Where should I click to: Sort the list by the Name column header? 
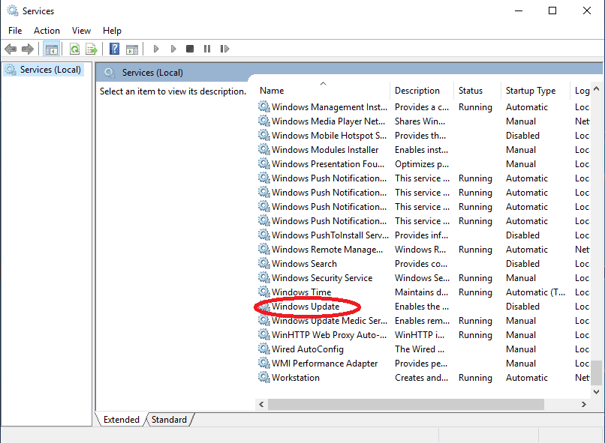(320, 91)
